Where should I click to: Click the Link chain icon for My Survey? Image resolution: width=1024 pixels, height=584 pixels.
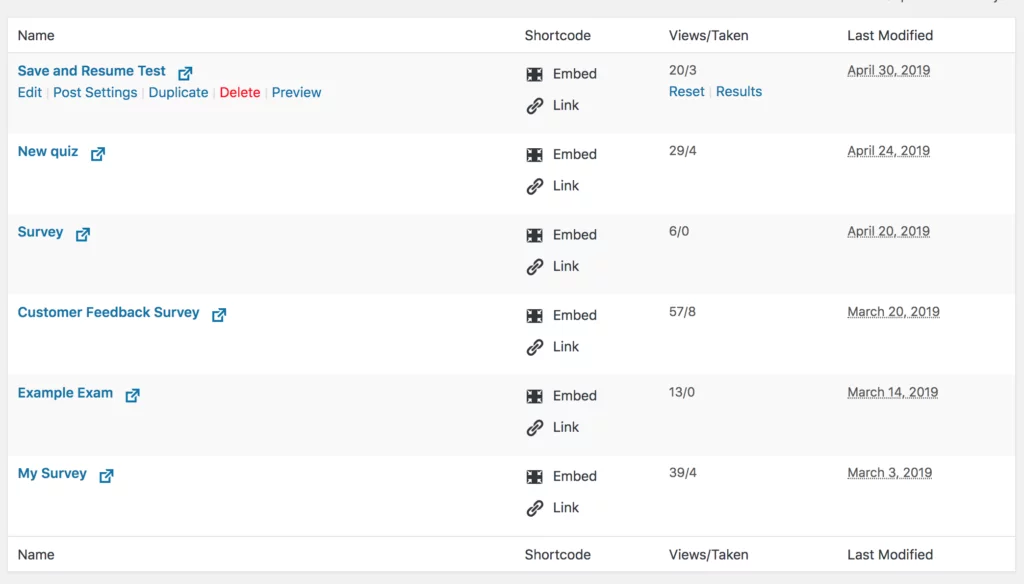(x=535, y=508)
